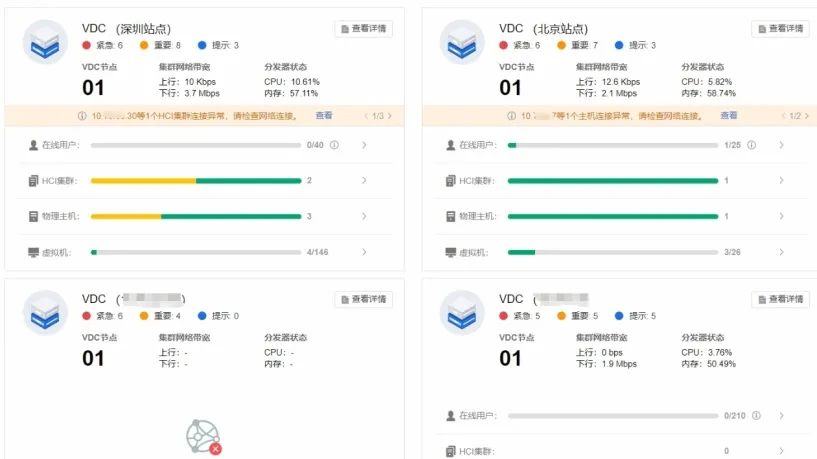This screenshot has height=459, width=817.
Task: Click the 在线用户 person icon in 北京站点 card
Action: (x=452, y=145)
